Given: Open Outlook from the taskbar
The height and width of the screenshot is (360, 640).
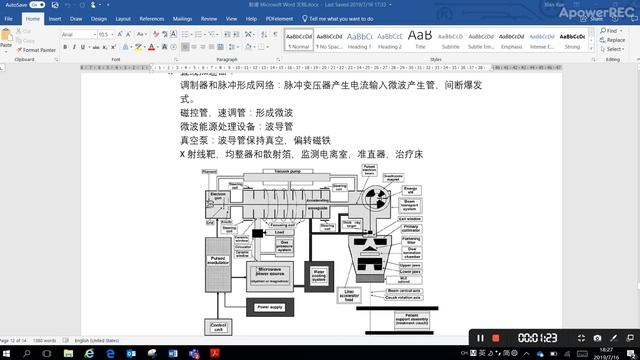Looking at the screenshot, I should (x=131, y=353).
